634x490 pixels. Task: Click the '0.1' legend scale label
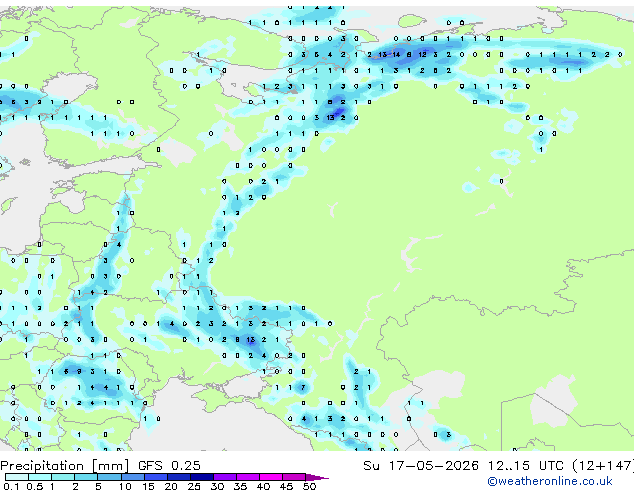11,486
